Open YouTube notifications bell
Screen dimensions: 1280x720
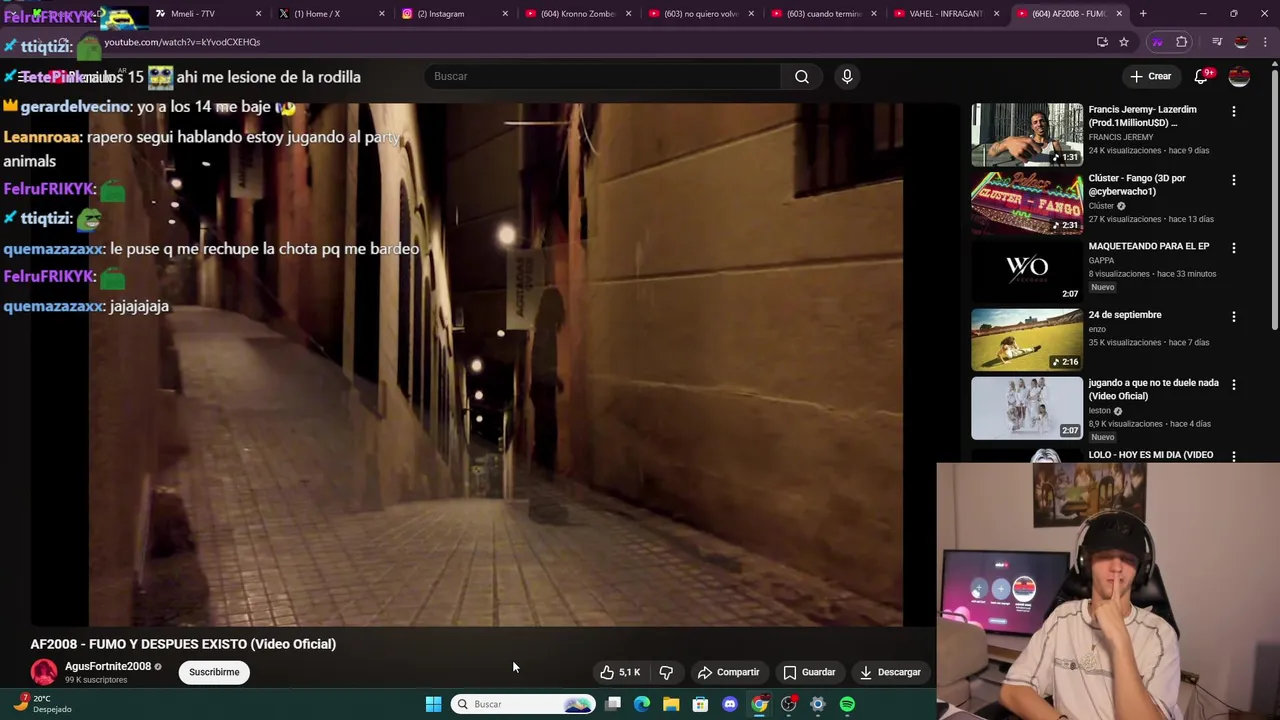pyautogui.click(x=1202, y=76)
